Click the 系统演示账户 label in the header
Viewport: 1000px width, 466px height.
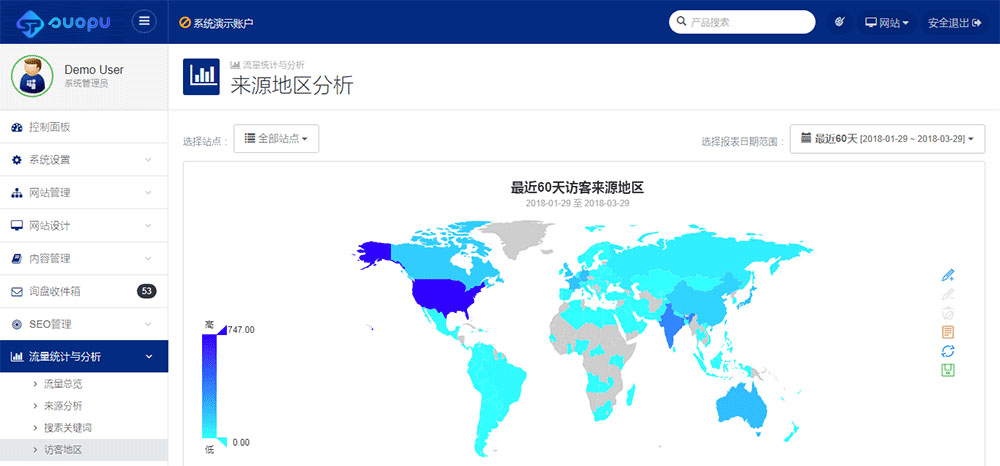tap(223, 23)
